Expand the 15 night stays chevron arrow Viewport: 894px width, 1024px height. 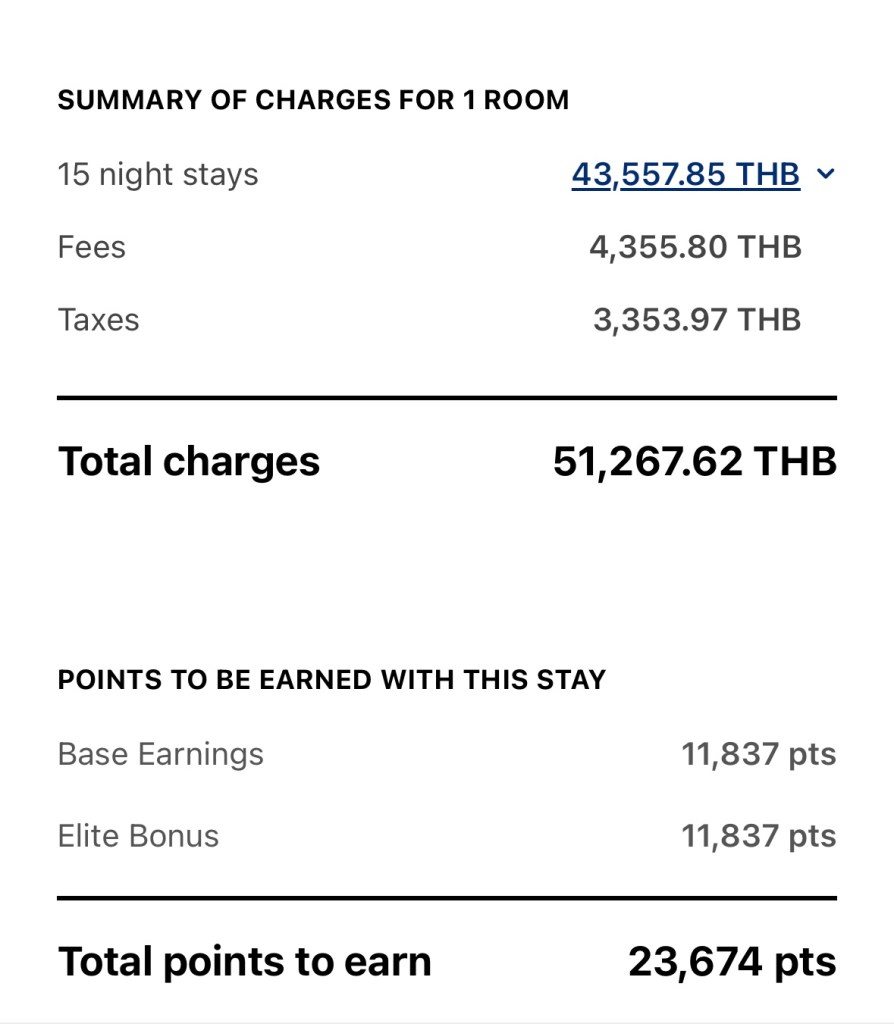[825, 175]
